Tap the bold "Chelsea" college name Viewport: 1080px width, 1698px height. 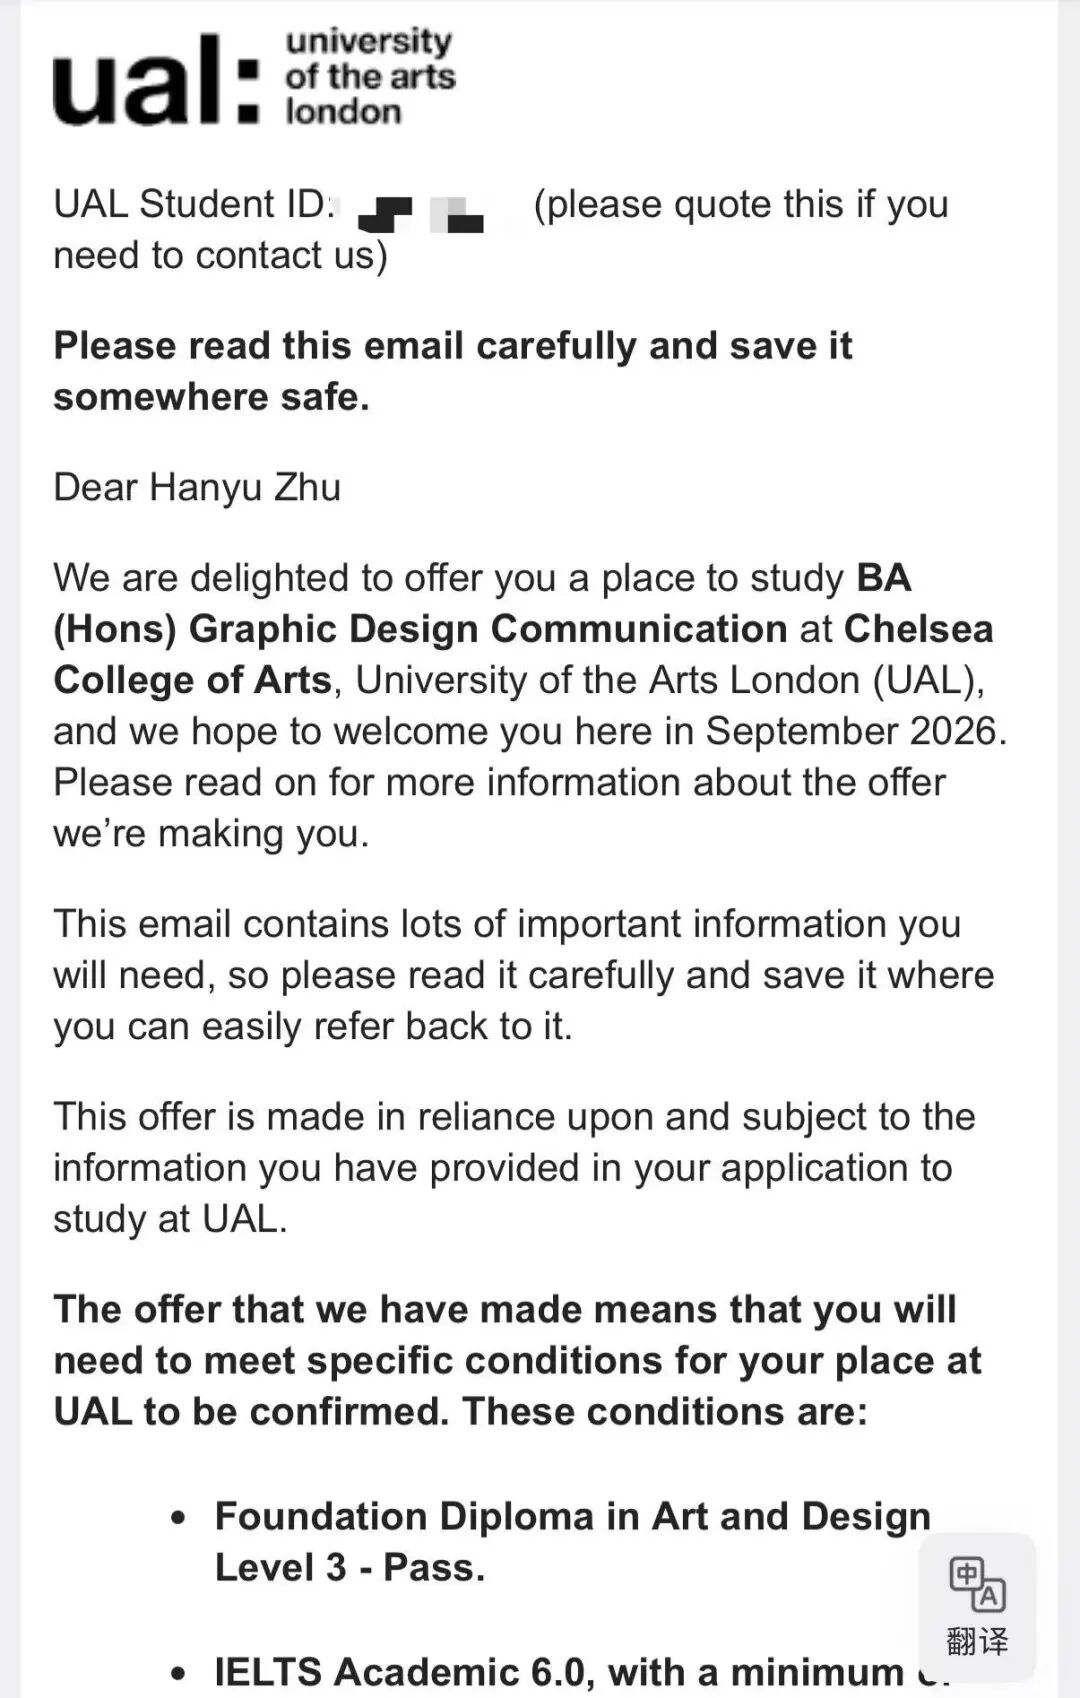919,629
